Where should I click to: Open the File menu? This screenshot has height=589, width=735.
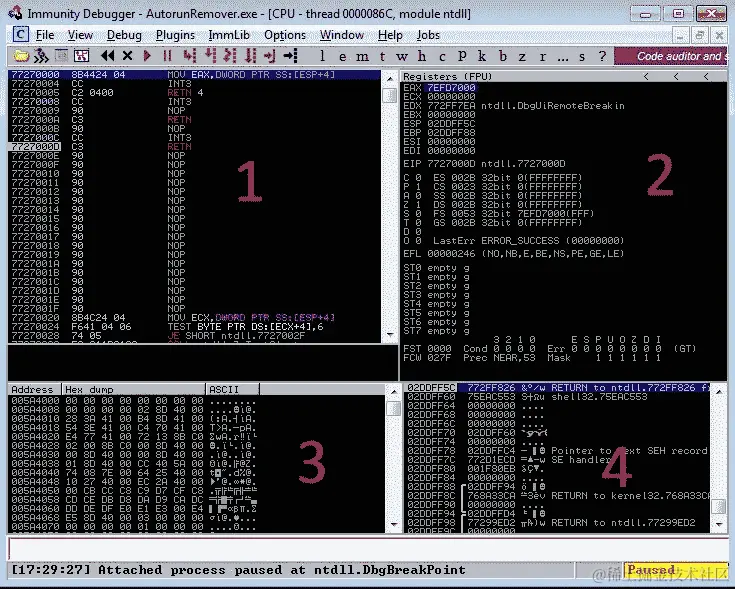tap(45, 35)
